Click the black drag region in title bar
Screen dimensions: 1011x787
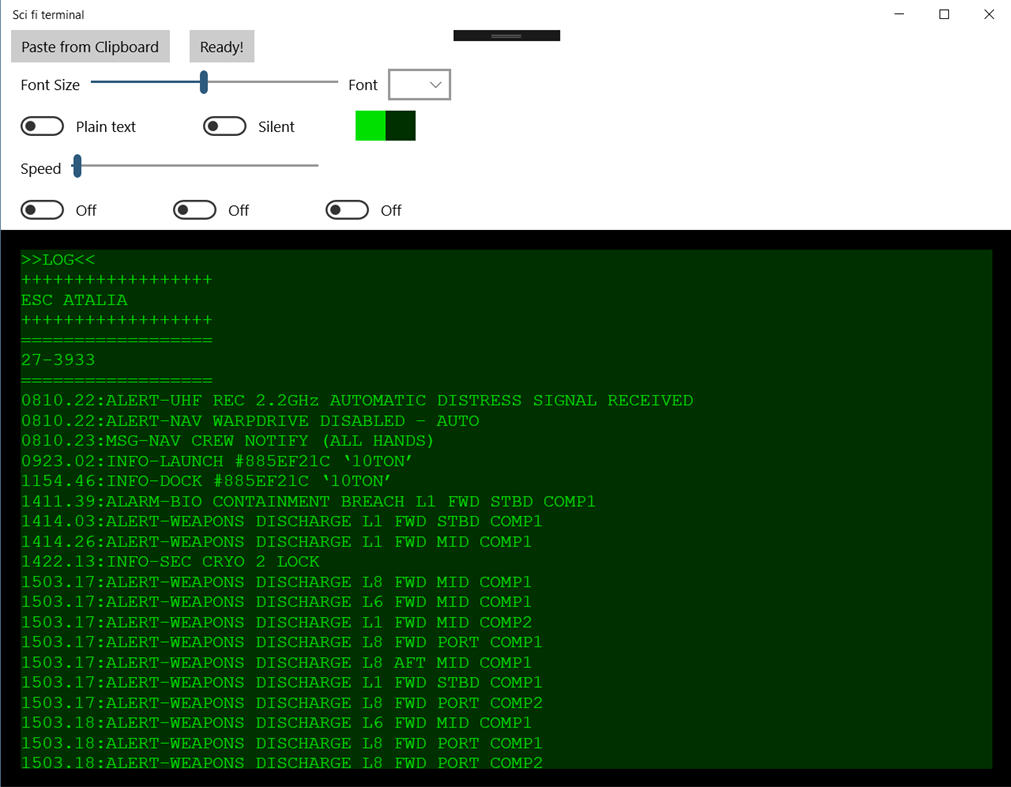pyautogui.click(x=506, y=34)
